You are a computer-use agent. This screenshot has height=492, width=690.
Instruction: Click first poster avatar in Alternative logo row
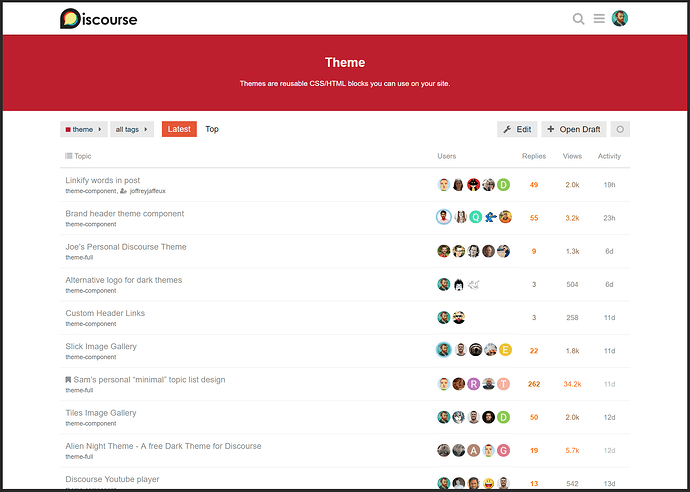[x=444, y=284]
